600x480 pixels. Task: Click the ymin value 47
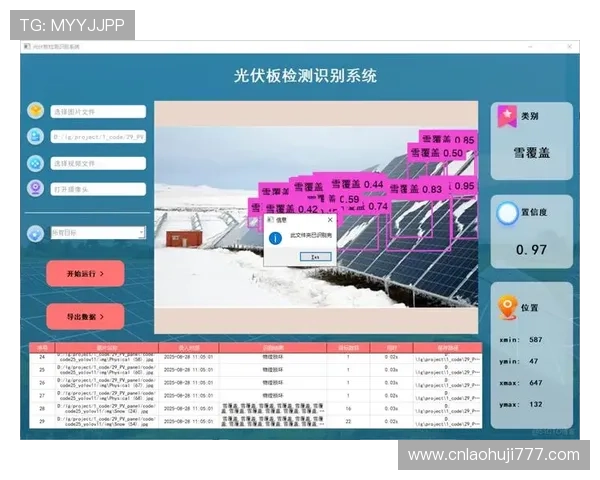(x=534, y=361)
